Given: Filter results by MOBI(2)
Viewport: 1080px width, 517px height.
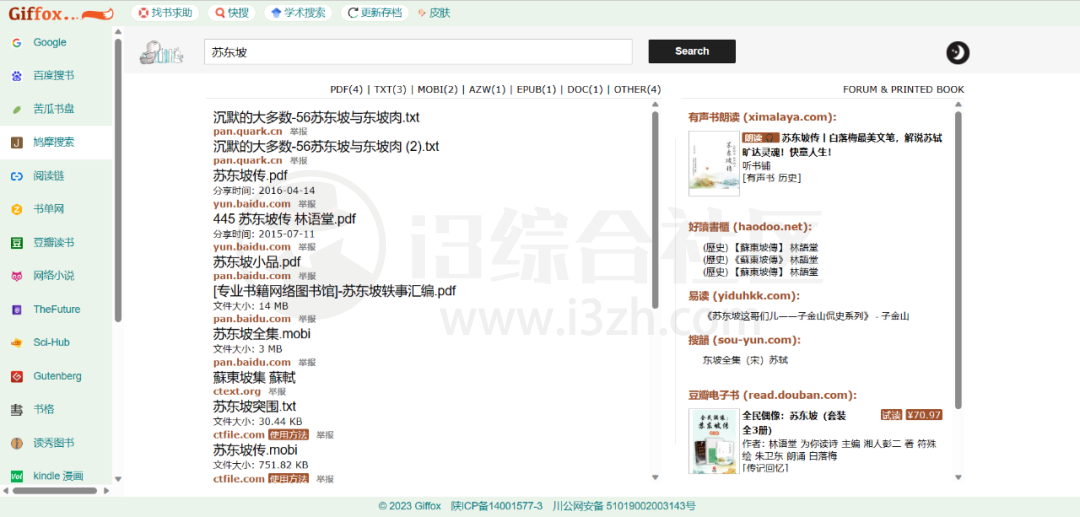Looking at the screenshot, I should [438, 89].
